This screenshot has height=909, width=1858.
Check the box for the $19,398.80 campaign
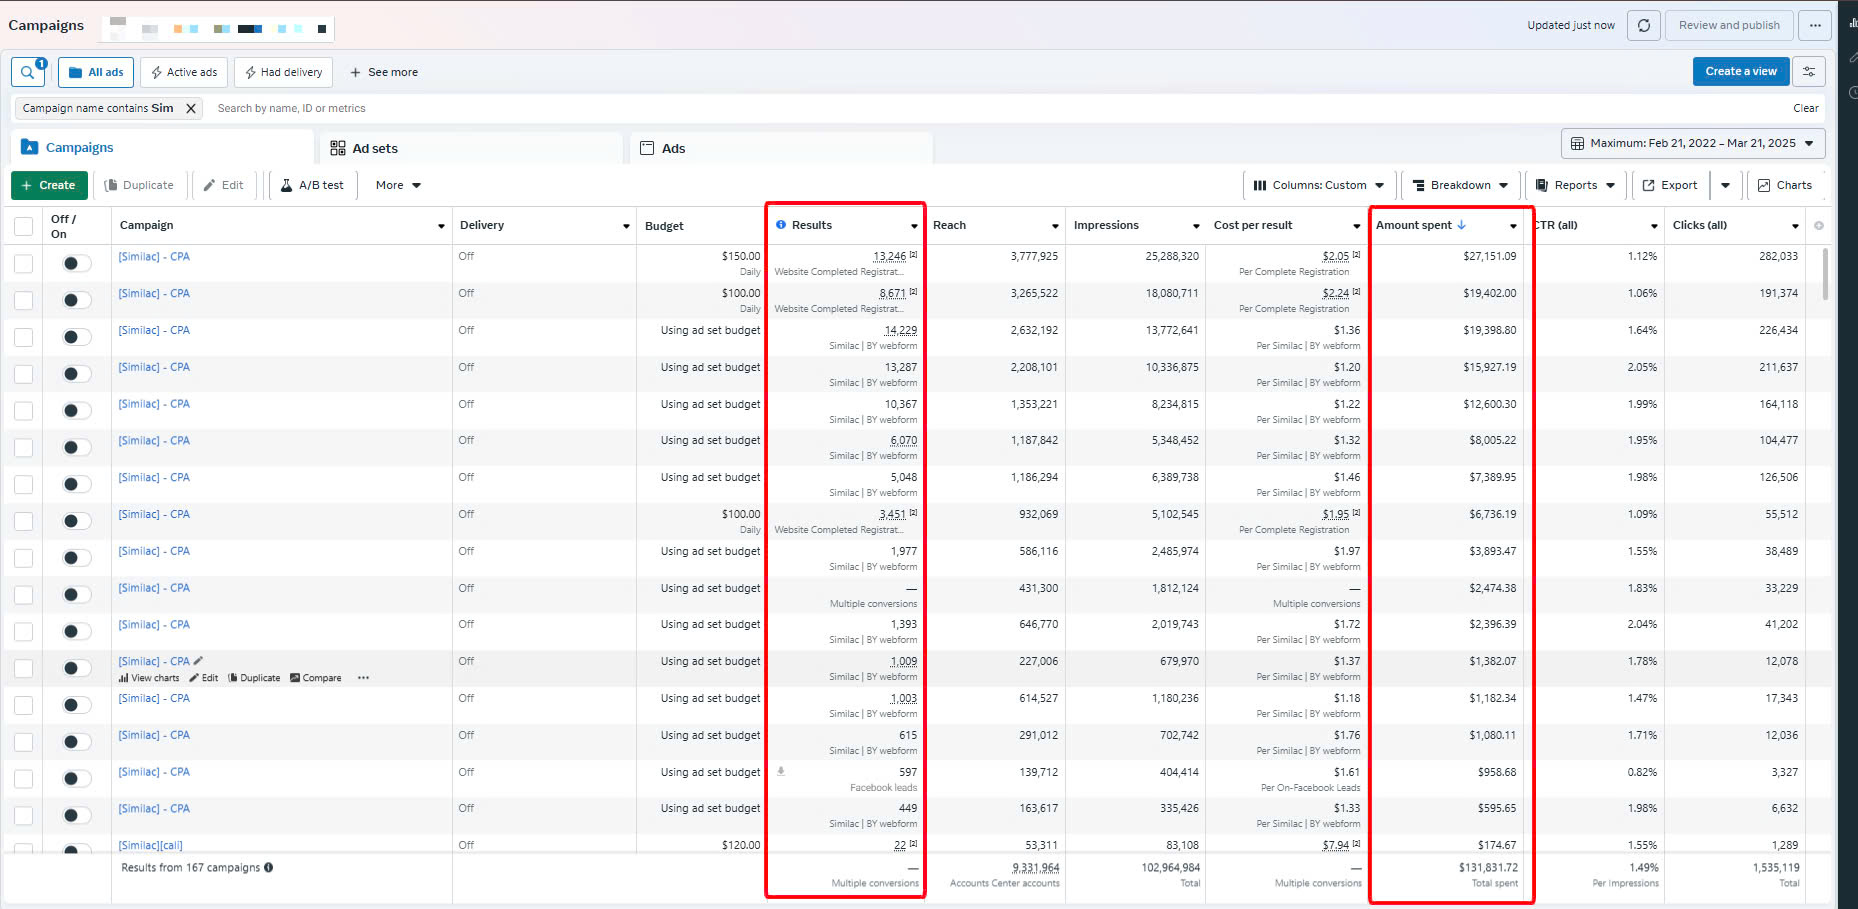click(23, 337)
